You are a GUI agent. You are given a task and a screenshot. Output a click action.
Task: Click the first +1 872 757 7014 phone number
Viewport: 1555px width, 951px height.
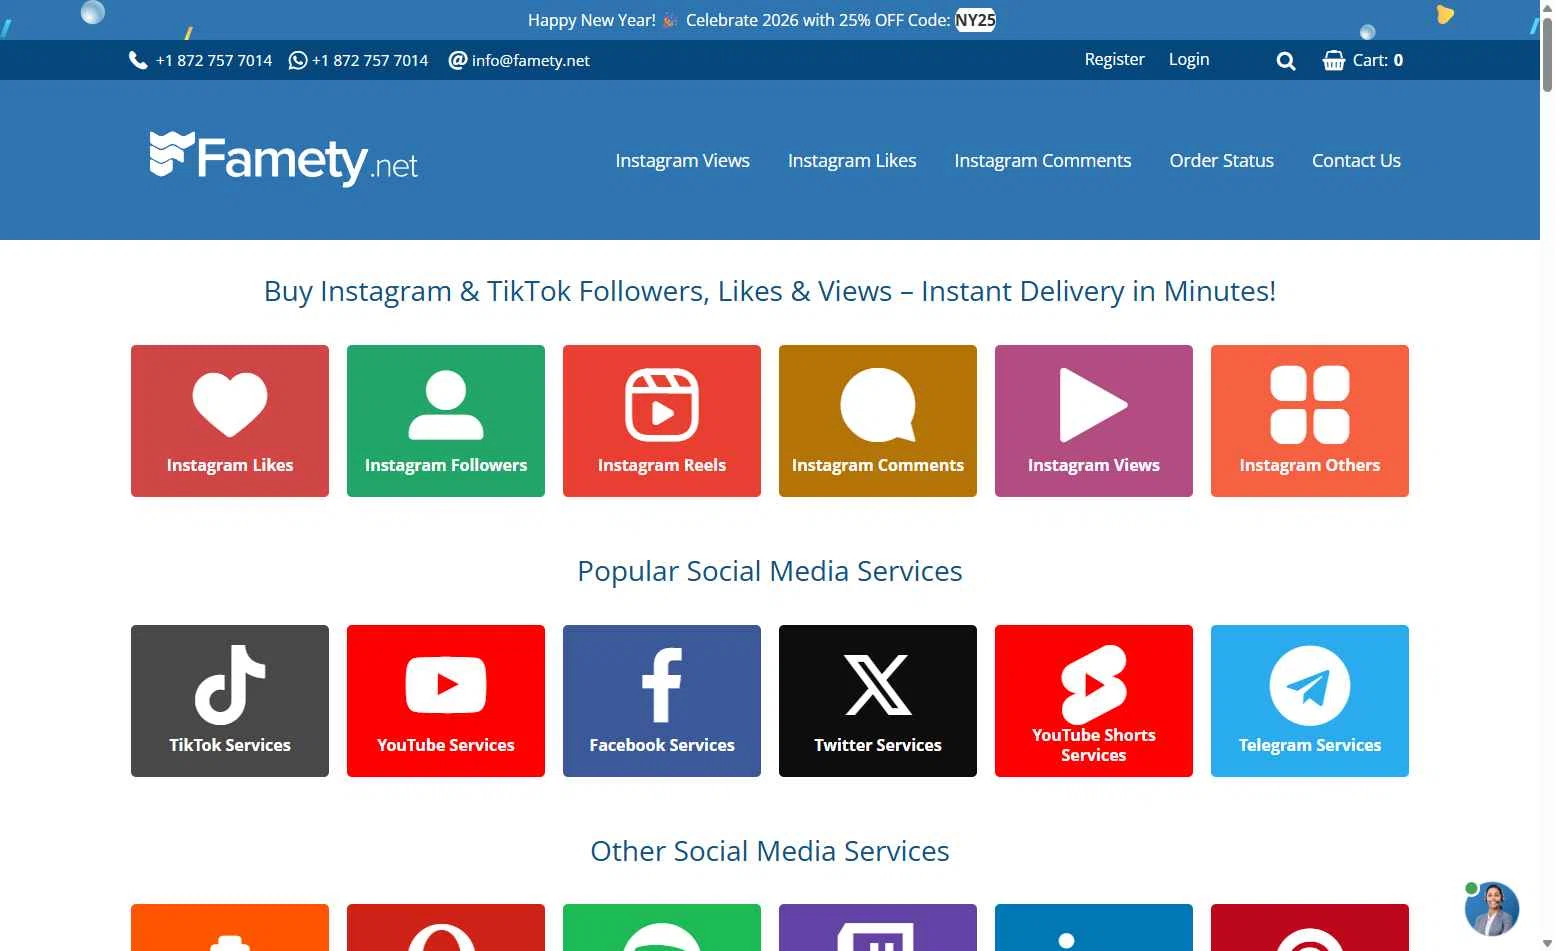(214, 60)
